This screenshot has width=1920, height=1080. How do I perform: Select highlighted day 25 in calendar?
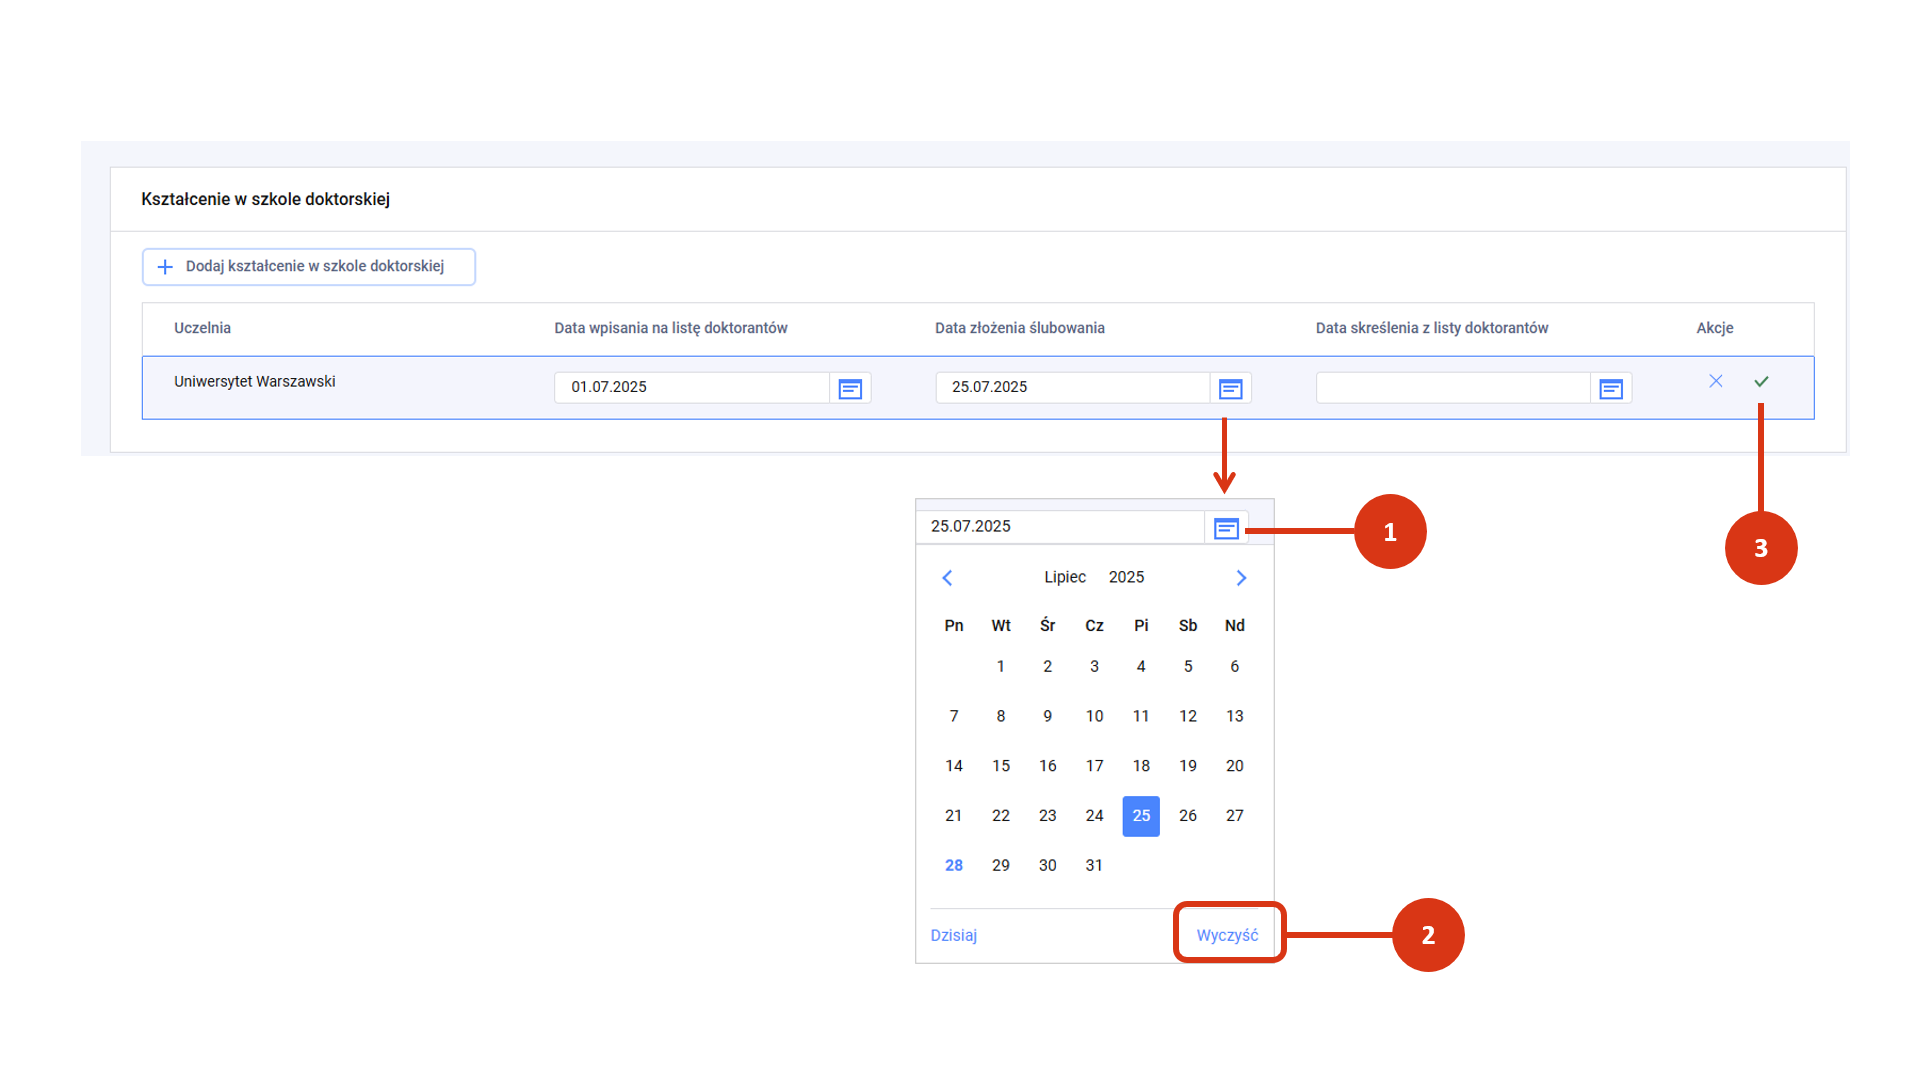pyautogui.click(x=1141, y=816)
